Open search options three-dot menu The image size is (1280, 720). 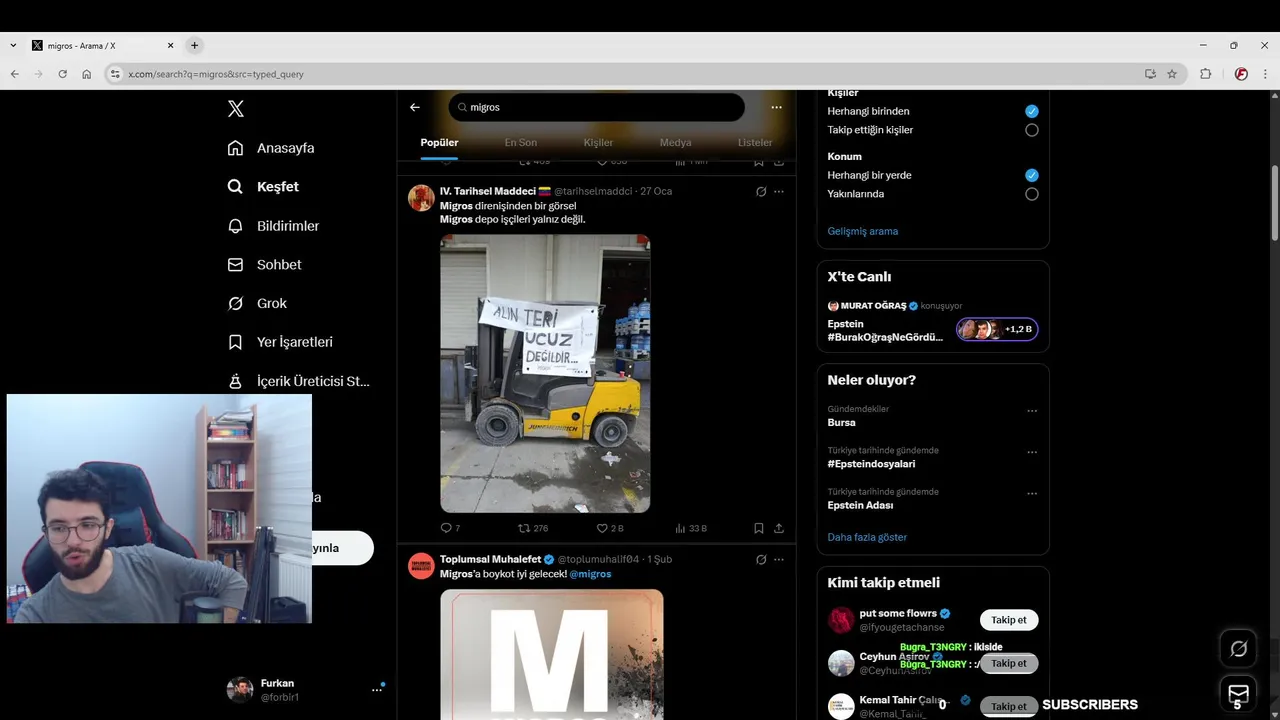(x=776, y=107)
